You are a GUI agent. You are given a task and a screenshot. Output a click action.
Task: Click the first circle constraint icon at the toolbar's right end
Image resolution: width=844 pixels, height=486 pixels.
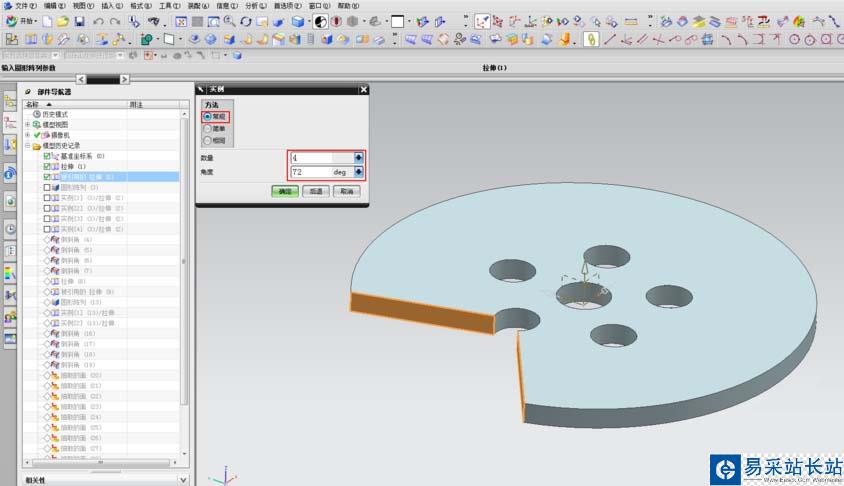tap(794, 39)
